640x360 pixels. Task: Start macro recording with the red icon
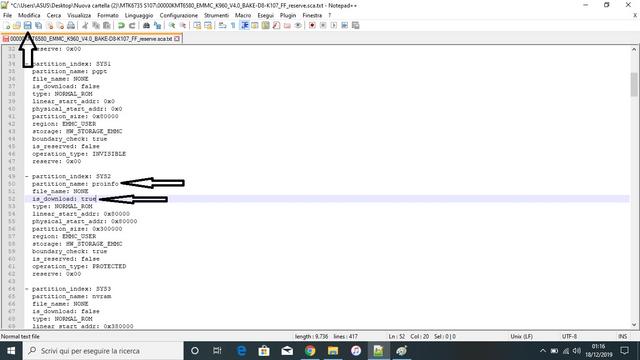[312, 25]
